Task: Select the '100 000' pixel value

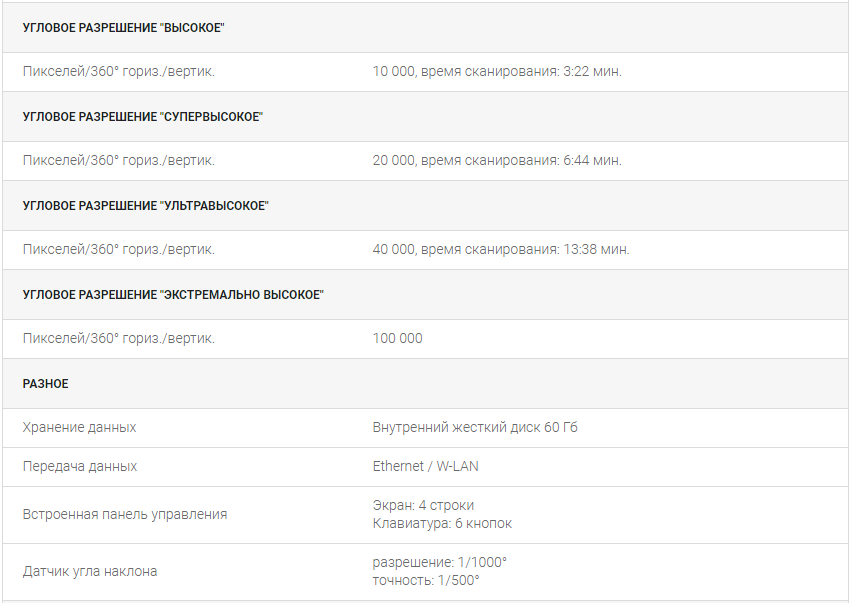Action: tap(397, 338)
